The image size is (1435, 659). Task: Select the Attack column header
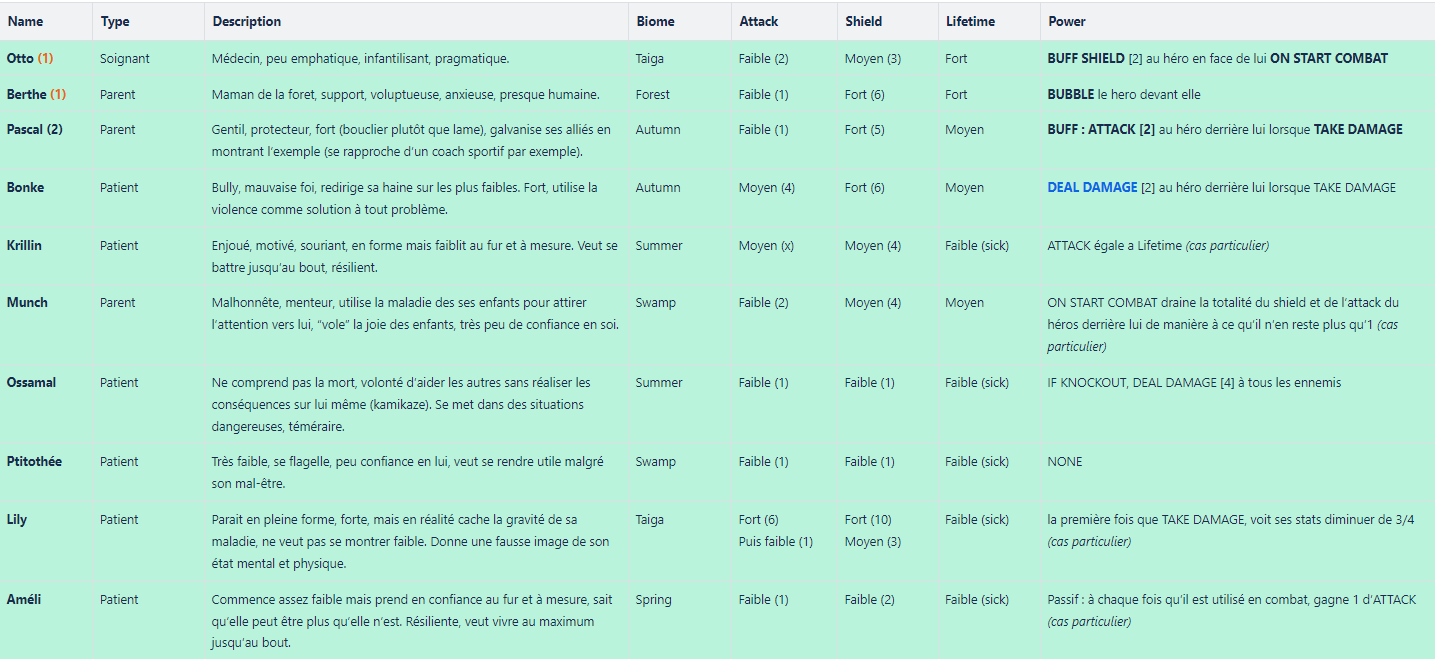coord(758,21)
